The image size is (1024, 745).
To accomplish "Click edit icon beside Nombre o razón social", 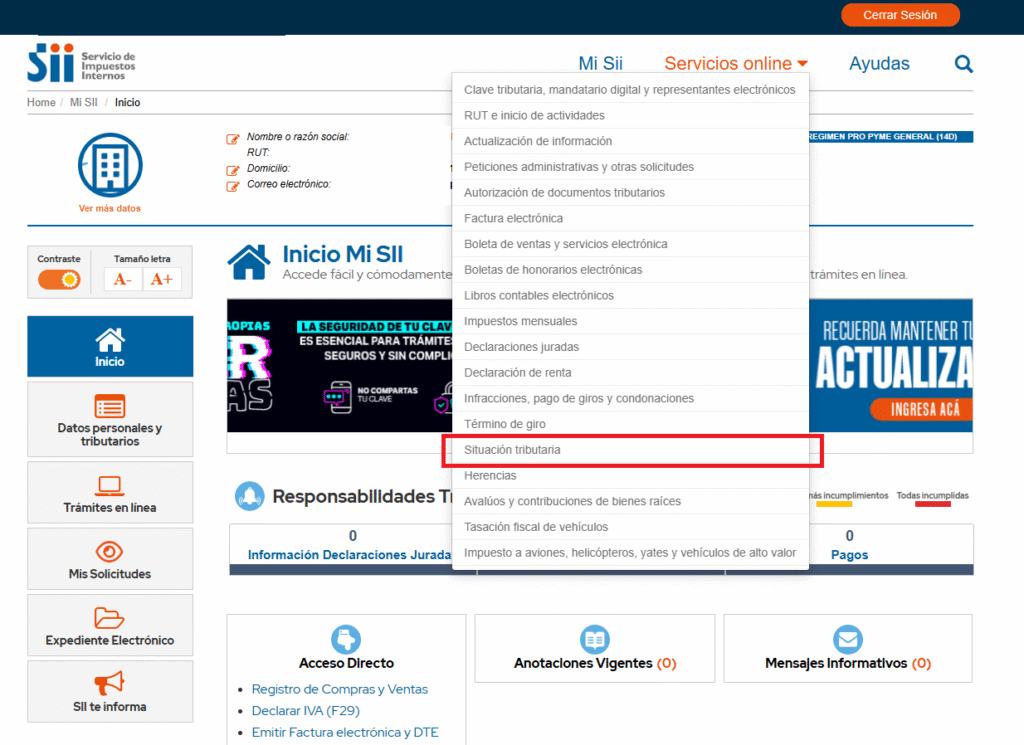I will click(x=233, y=138).
